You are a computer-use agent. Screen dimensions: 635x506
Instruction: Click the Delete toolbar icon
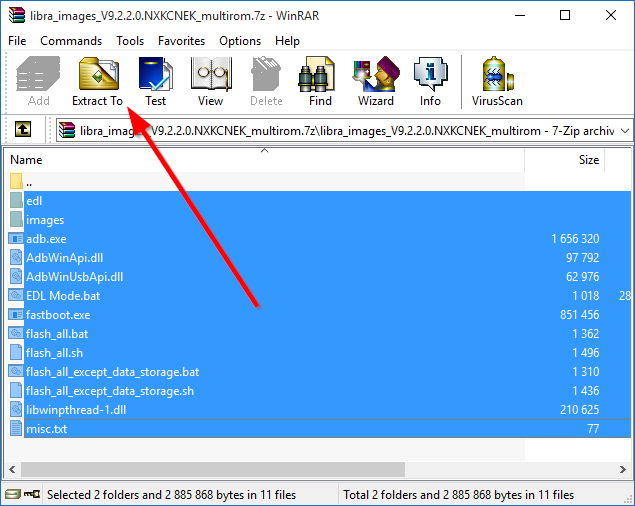click(266, 73)
